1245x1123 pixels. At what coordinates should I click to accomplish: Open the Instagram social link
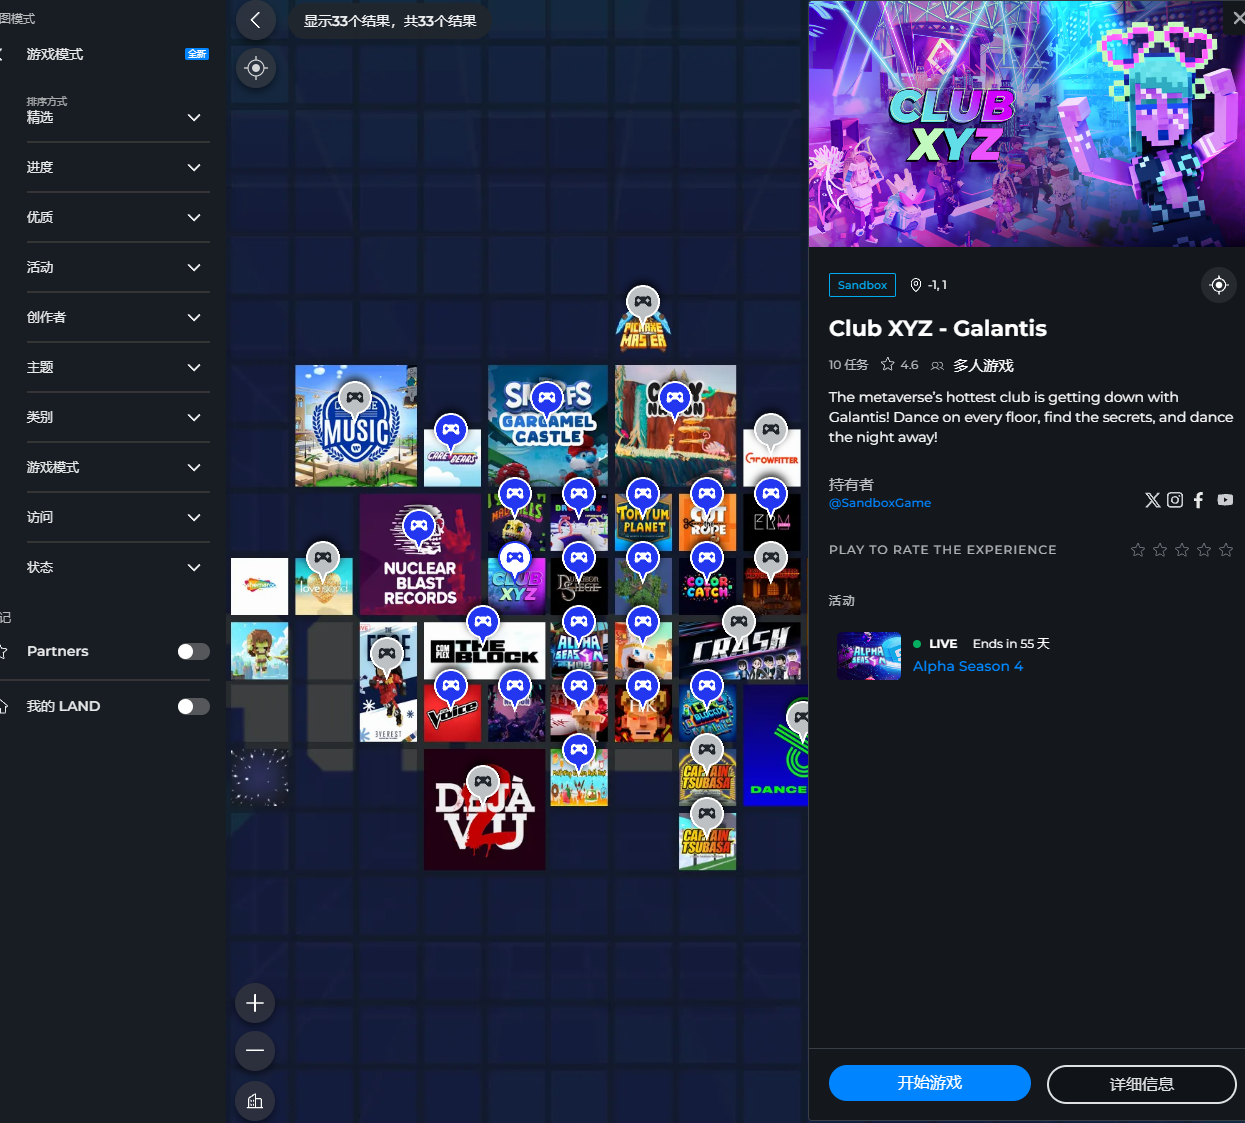[1175, 500]
